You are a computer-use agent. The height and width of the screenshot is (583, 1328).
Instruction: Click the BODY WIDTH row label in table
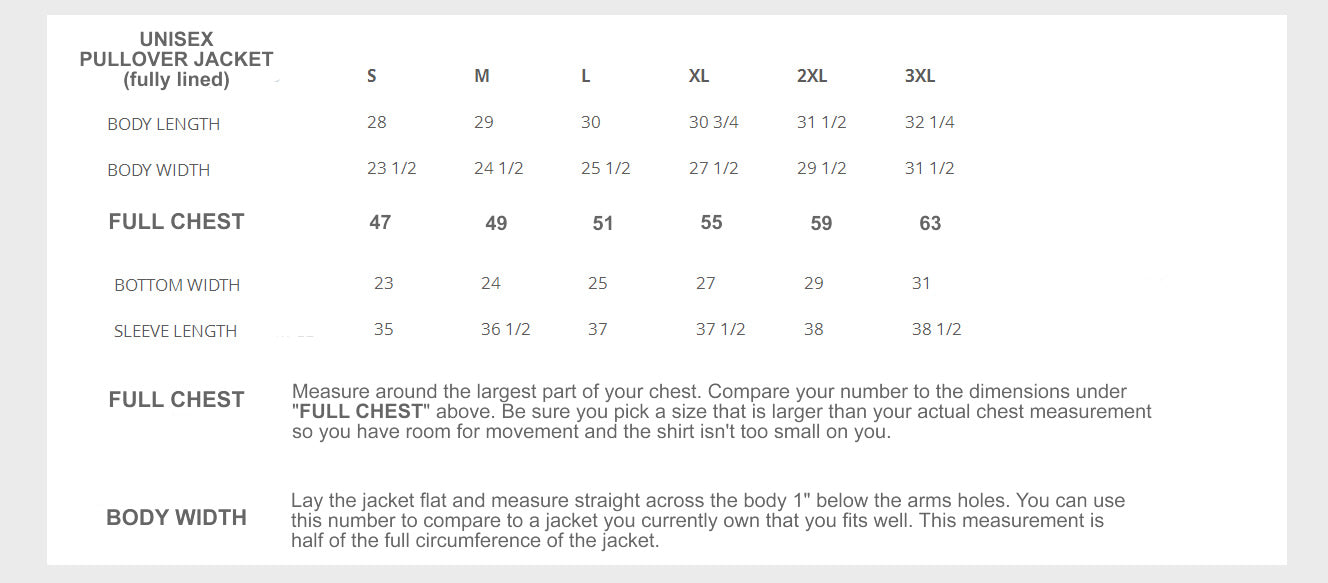[158, 170]
